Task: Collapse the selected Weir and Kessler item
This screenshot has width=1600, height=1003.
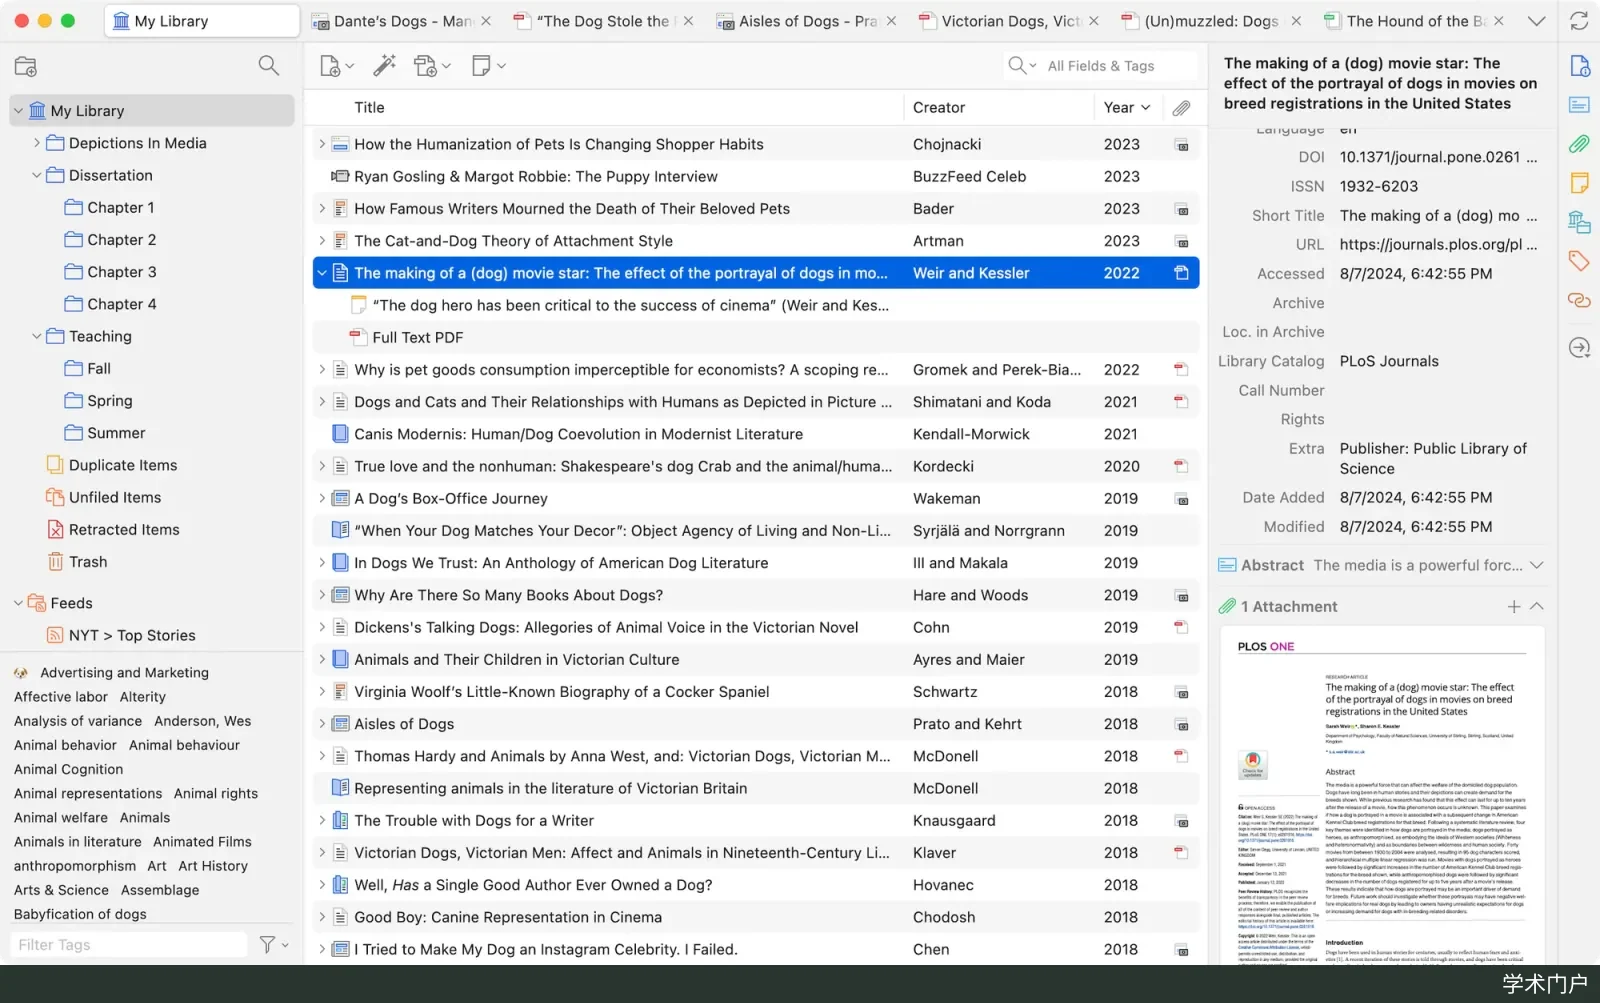Action: point(322,273)
